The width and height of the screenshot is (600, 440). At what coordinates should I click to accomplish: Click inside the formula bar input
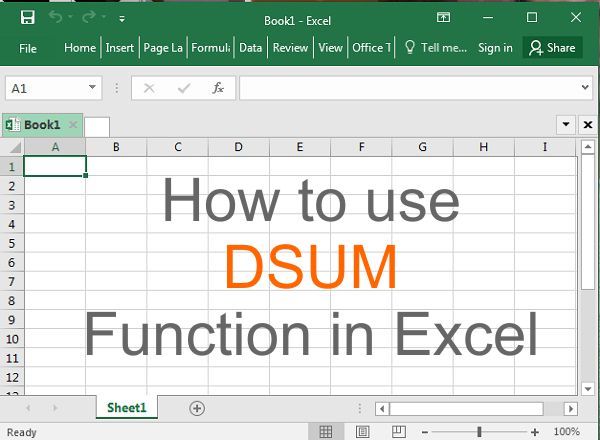point(409,88)
